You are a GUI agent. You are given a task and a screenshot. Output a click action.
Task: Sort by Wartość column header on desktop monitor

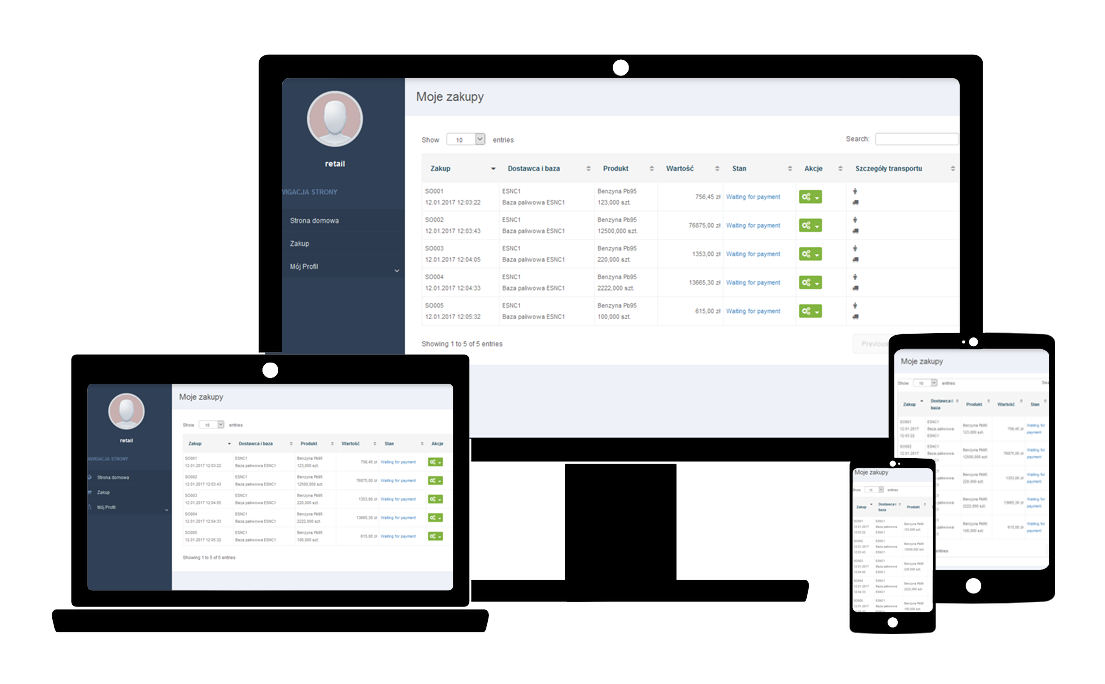[x=680, y=169]
